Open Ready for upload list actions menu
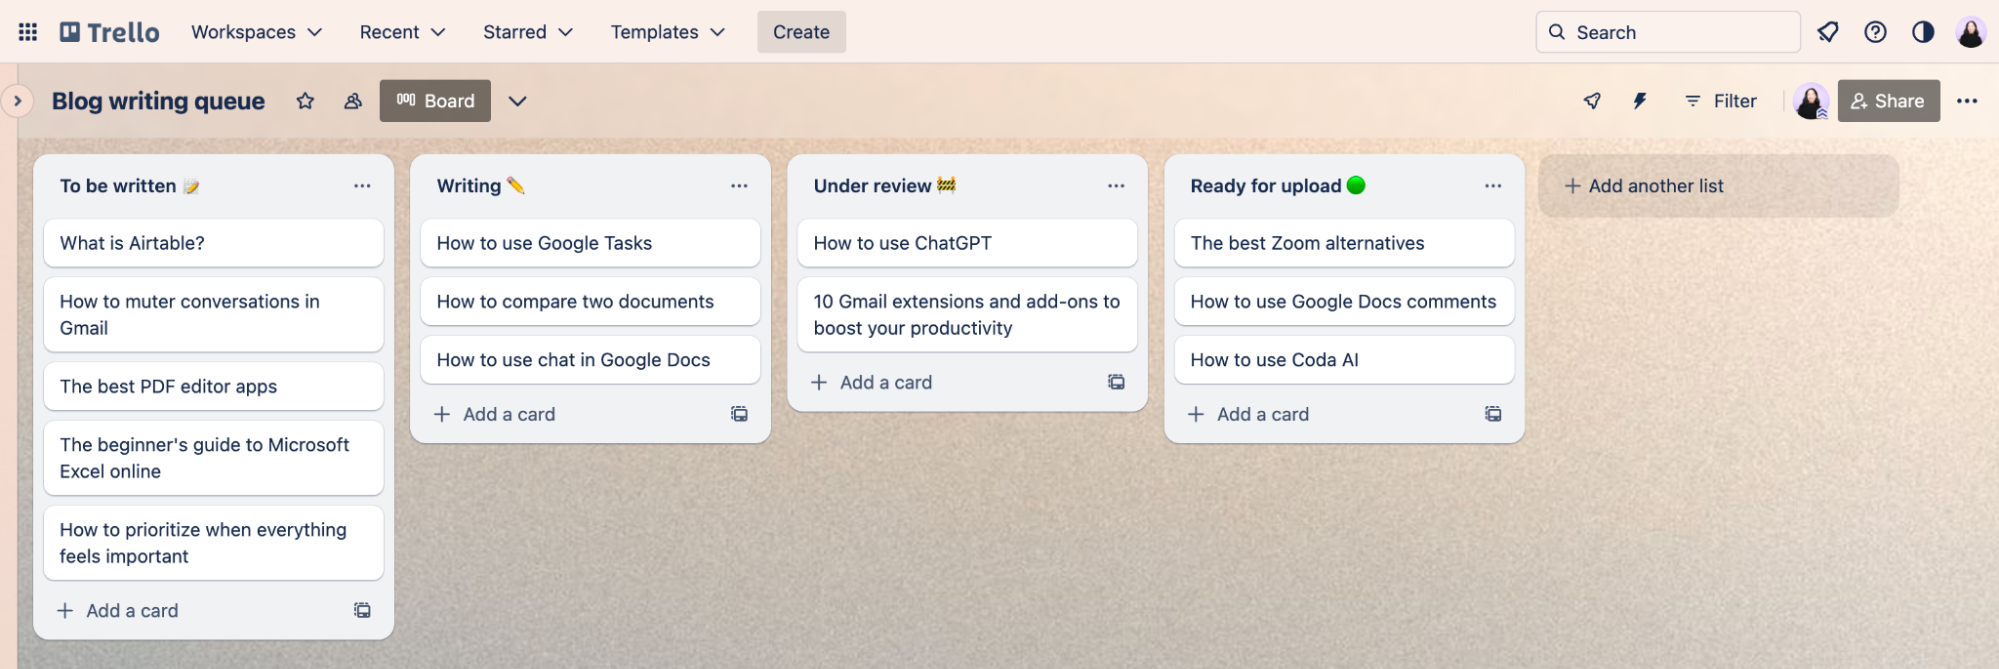 pyautogui.click(x=1493, y=186)
